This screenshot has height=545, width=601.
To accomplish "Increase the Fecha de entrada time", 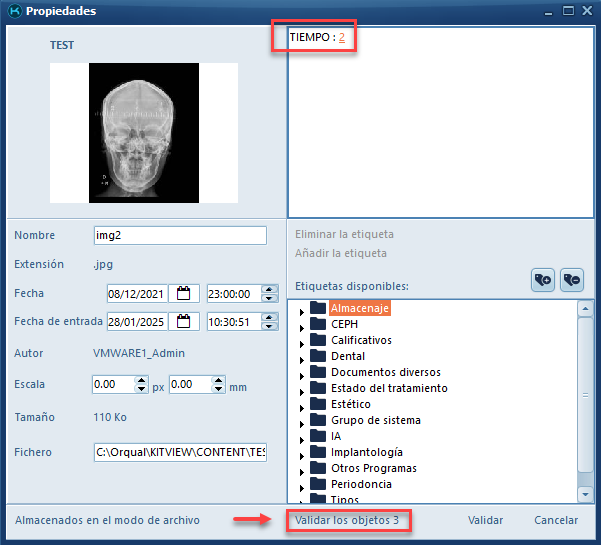I will click(x=269, y=317).
